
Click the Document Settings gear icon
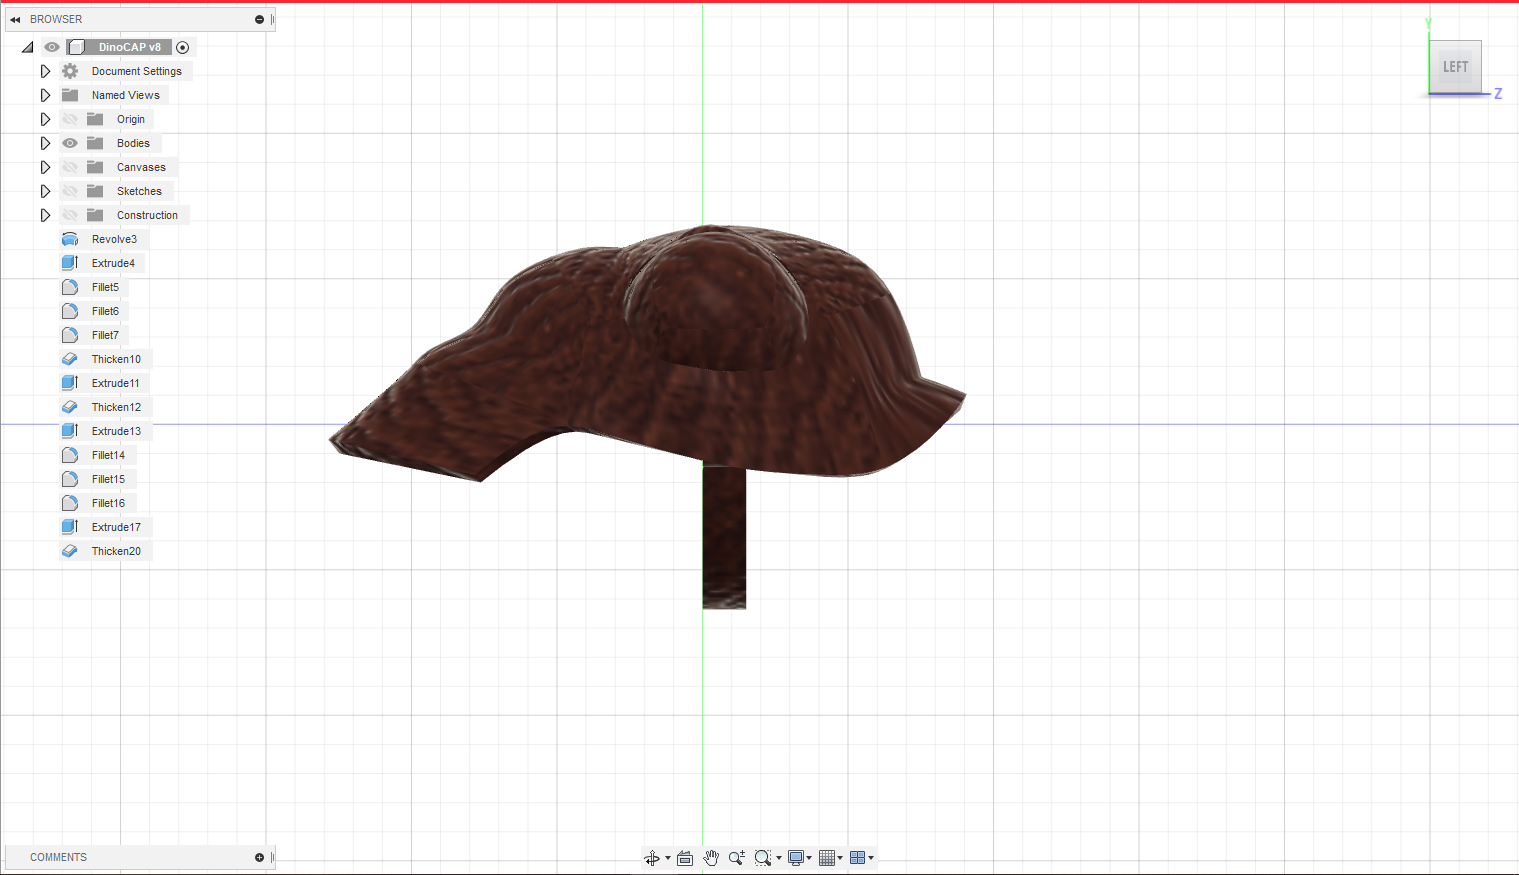[70, 71]
